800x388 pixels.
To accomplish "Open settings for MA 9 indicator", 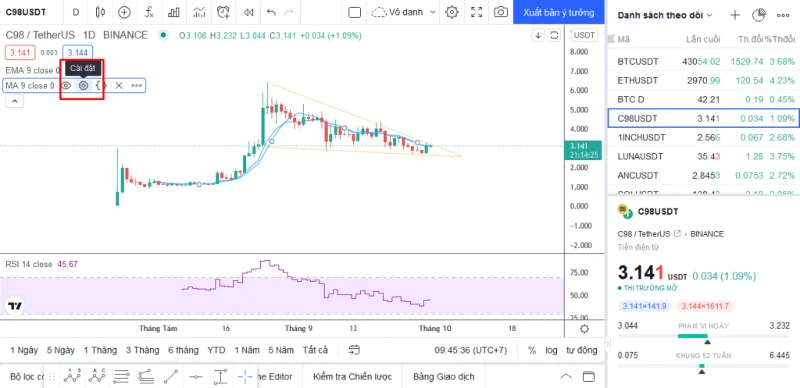I will coord(83,85).
